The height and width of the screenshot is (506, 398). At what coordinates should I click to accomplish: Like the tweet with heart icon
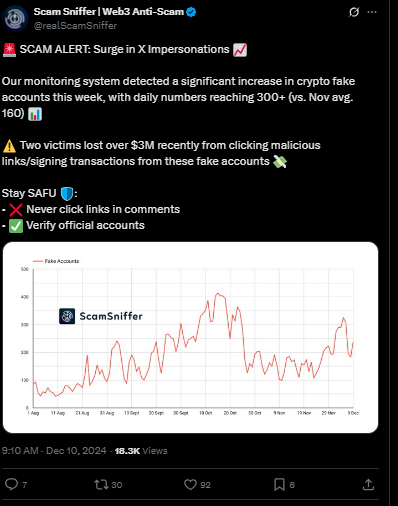(x=190, y=484)
